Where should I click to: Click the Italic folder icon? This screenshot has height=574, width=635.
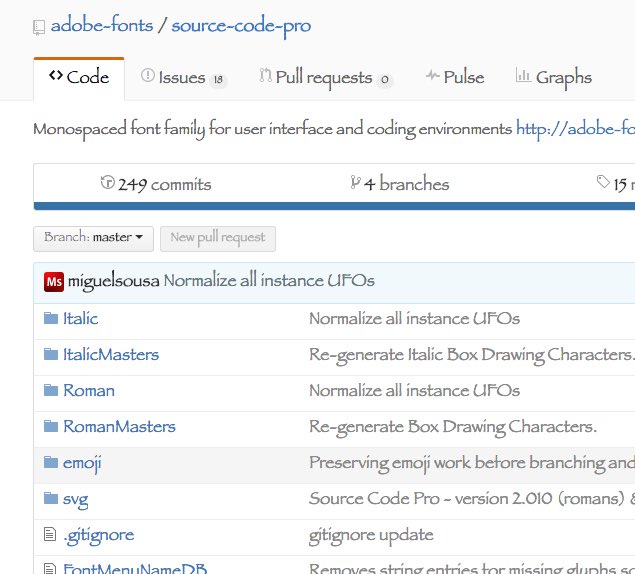[x=51, y=318]
